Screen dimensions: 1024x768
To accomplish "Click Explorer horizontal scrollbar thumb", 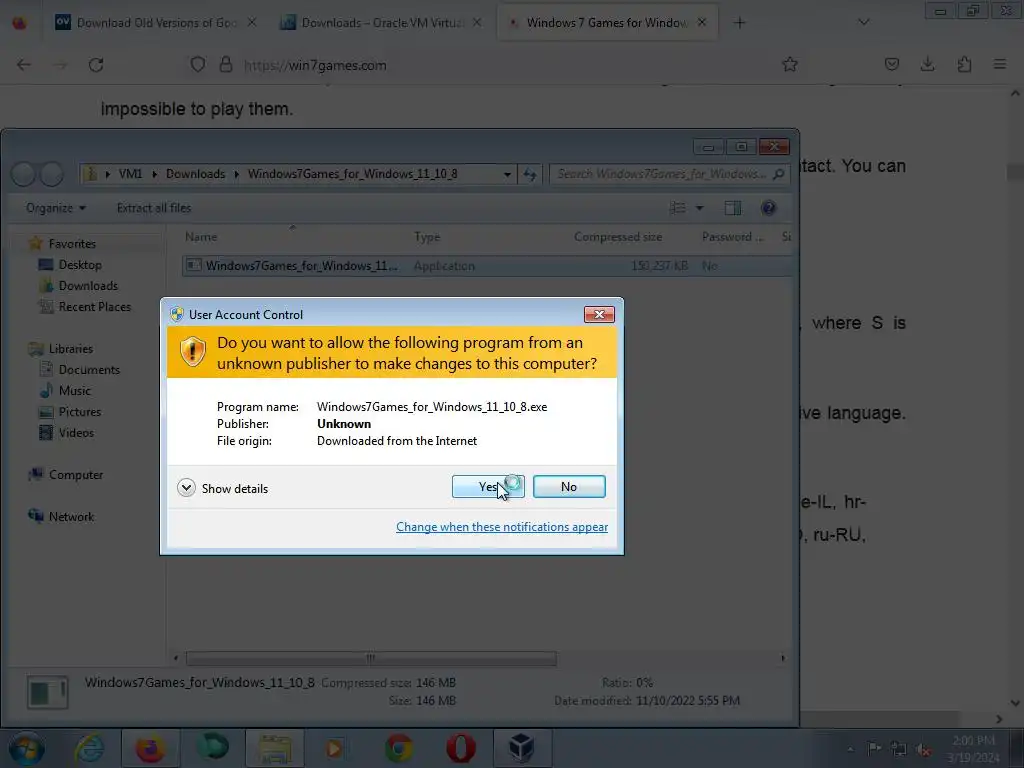I will coord(371,658).
